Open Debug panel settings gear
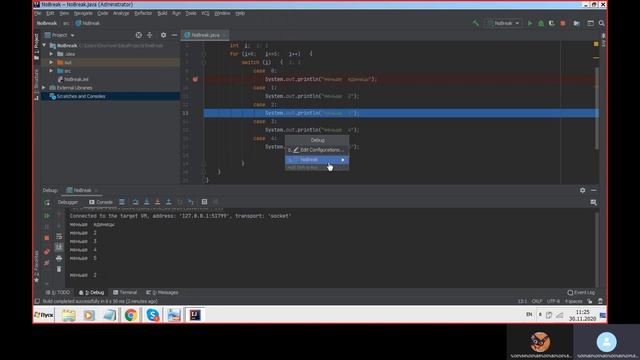640x360 pixels. pos(582,190)
